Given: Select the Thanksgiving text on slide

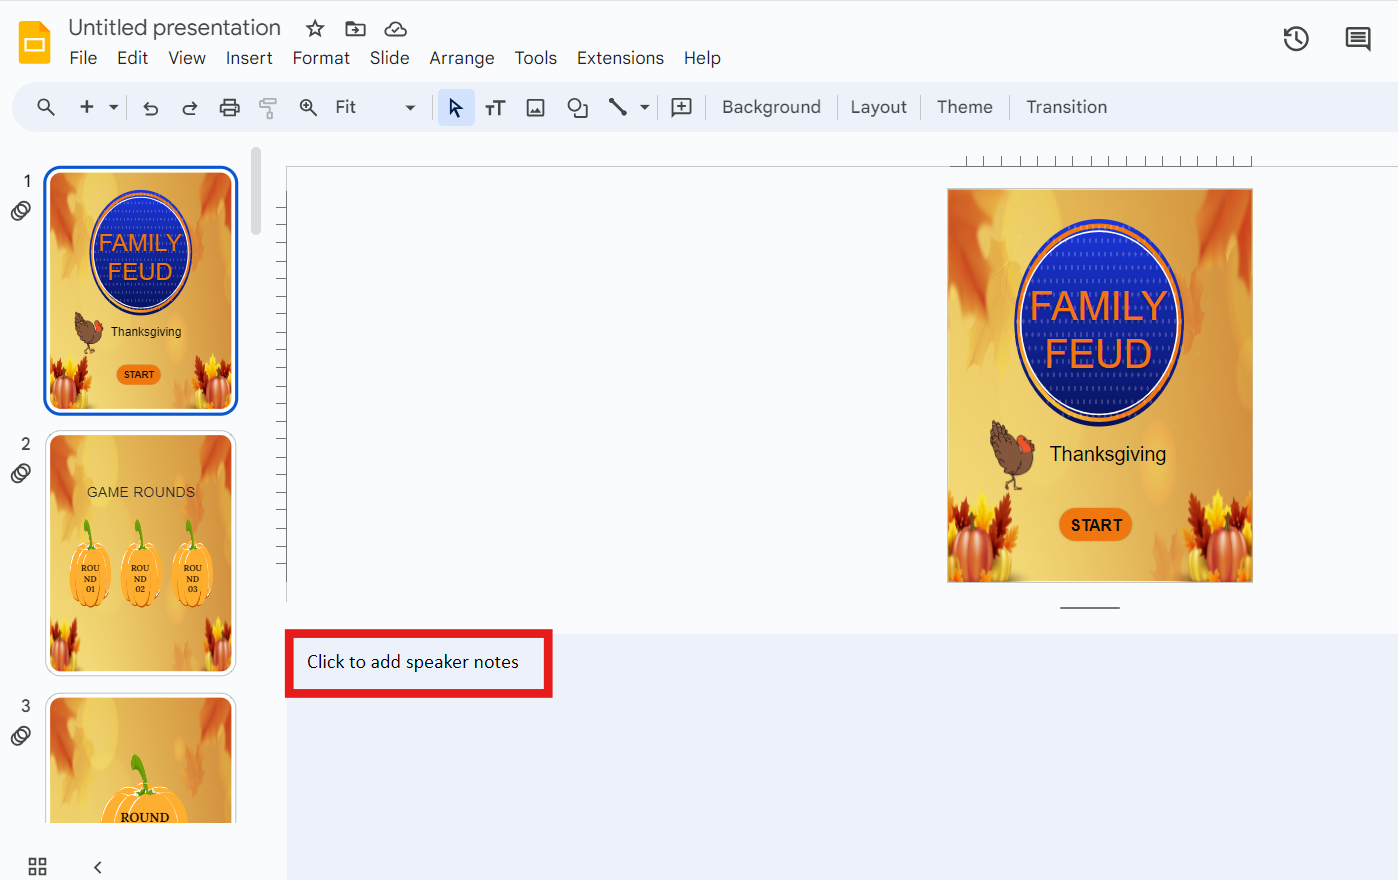Looking at the screenshot, I should (x=1108, y=454).
